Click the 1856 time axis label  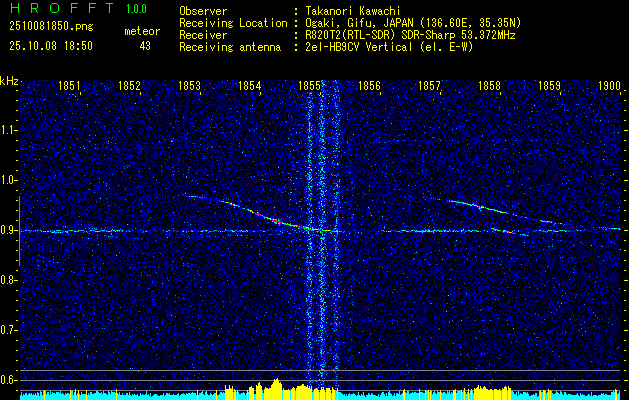click(x=369, y=86)
